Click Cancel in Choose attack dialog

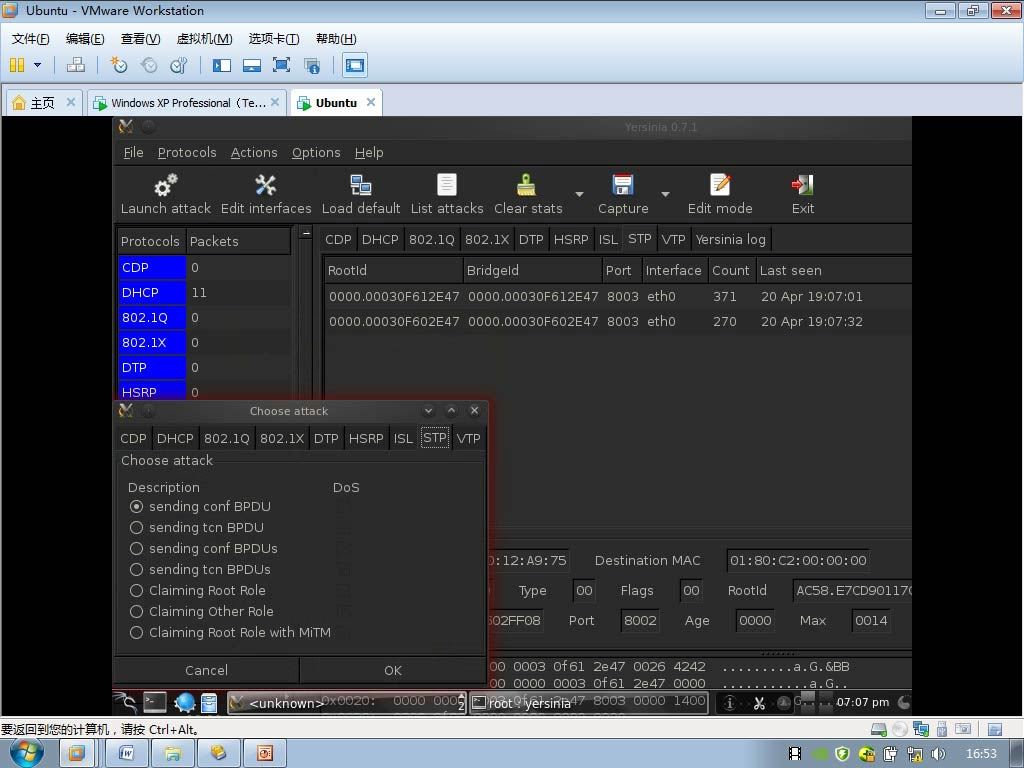point(206,670)
